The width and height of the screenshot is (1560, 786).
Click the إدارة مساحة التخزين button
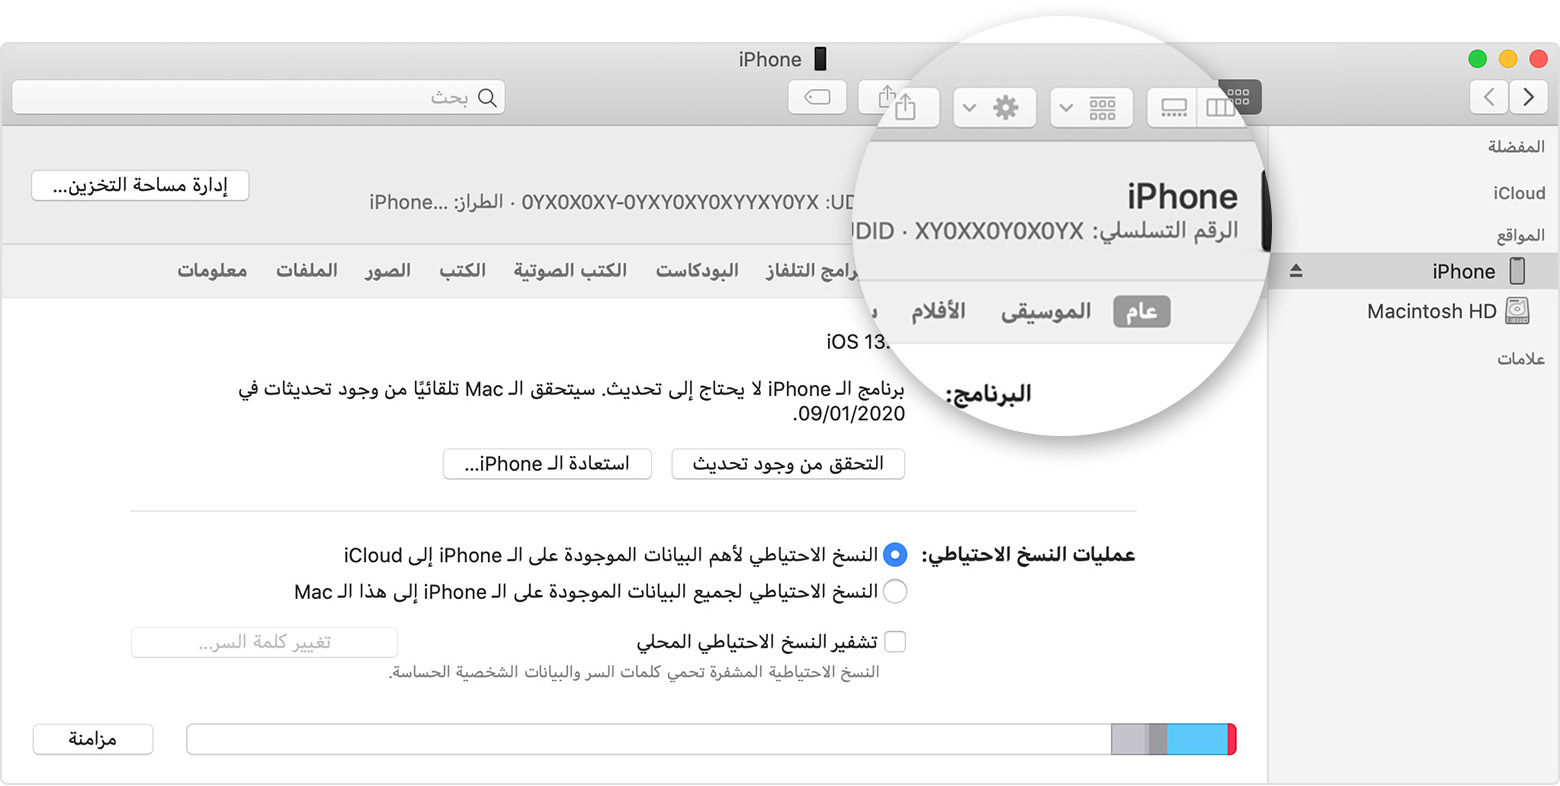(x=140, y=186)
